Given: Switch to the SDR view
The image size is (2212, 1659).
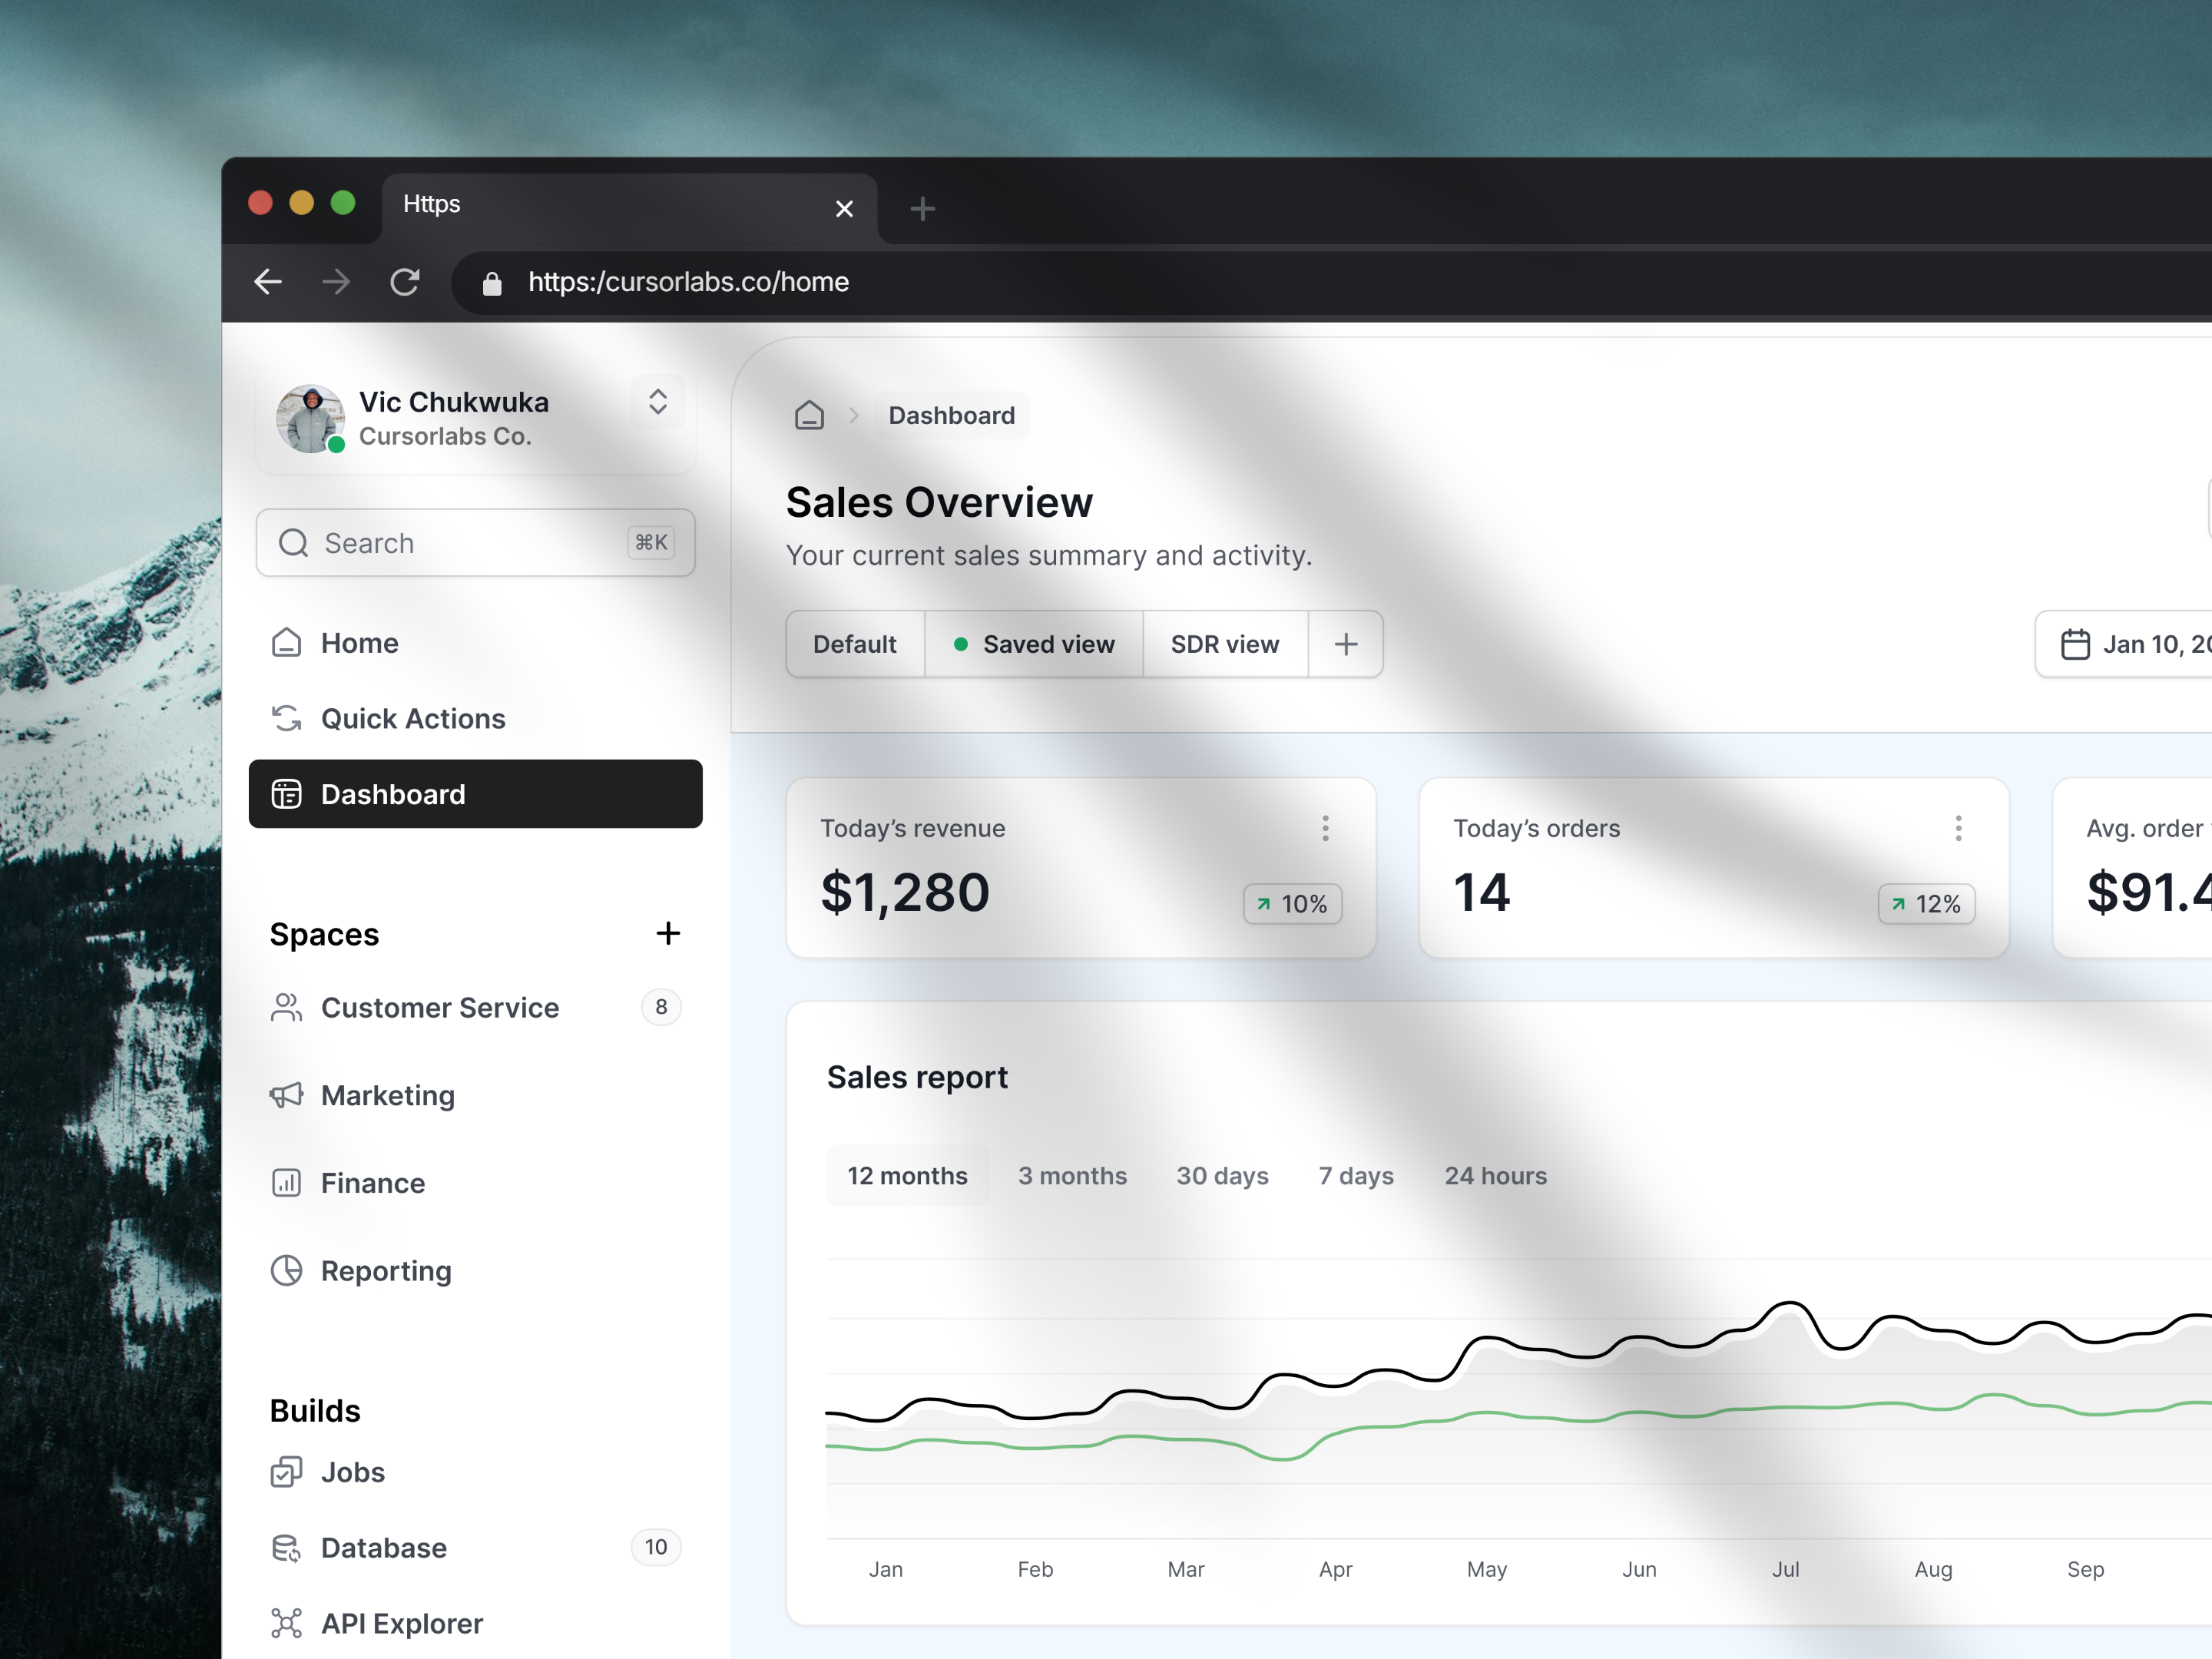Looking at the screenshot, I should coord(1225,644).
